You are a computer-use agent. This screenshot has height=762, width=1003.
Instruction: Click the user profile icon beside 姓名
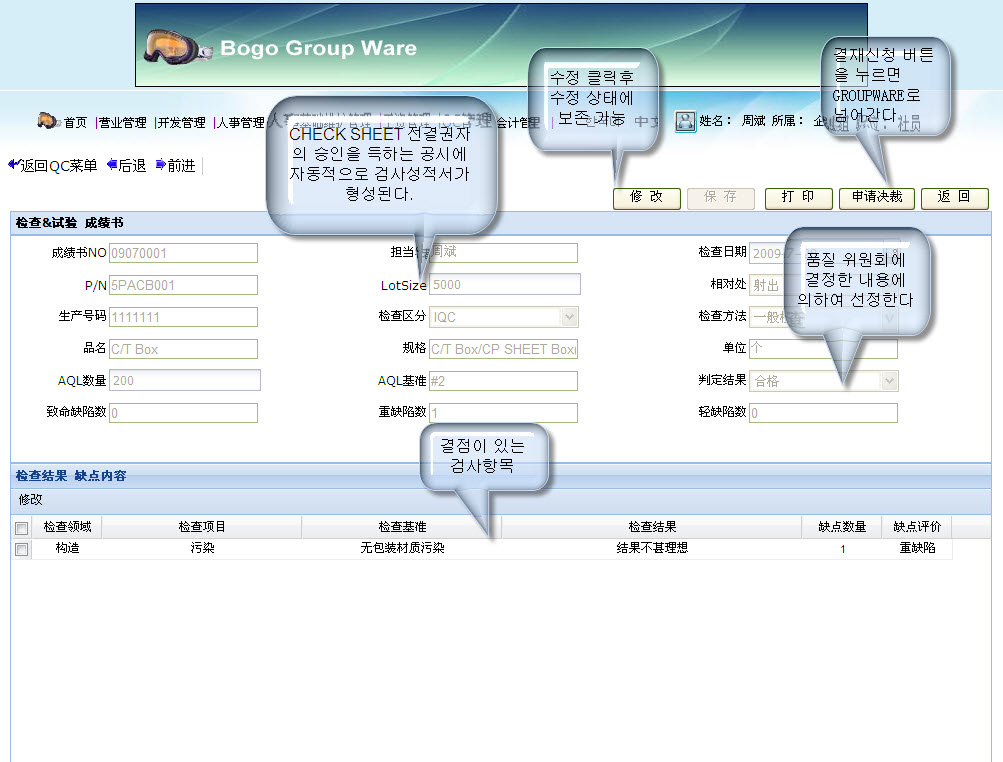(685, 120)
